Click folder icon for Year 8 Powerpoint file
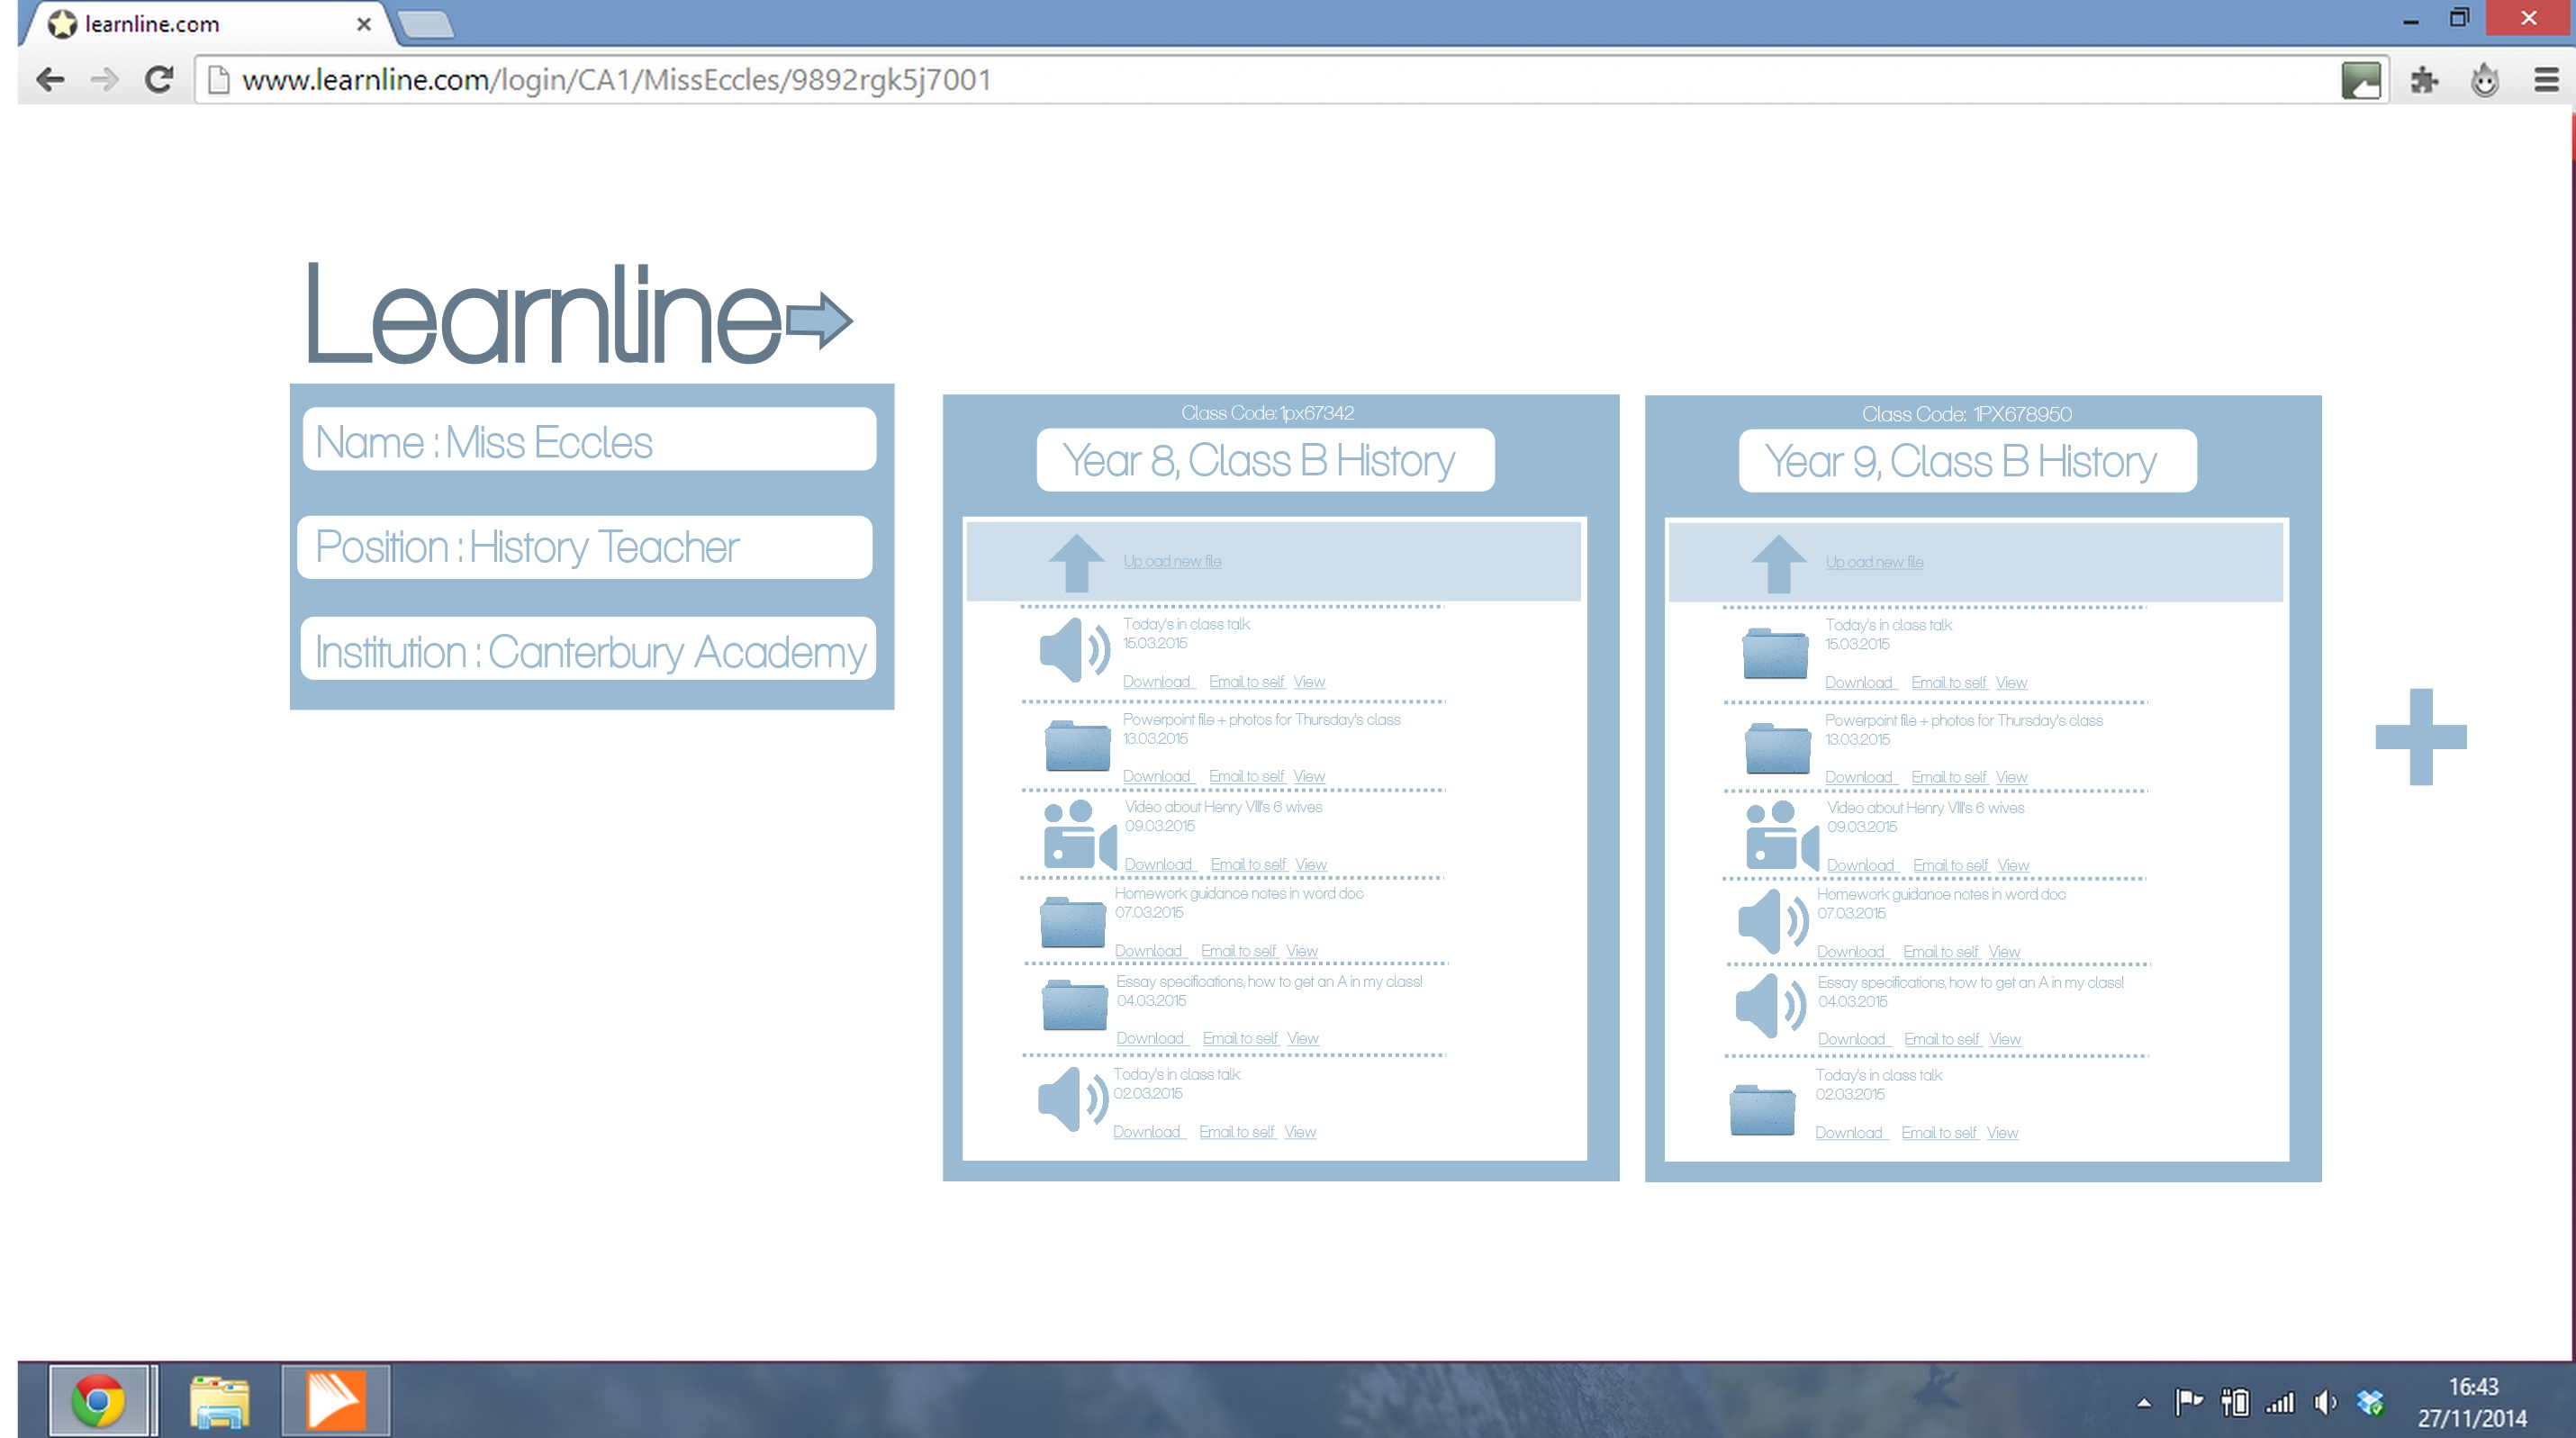2576x1438 pixels. click(x=1077, y=746)
